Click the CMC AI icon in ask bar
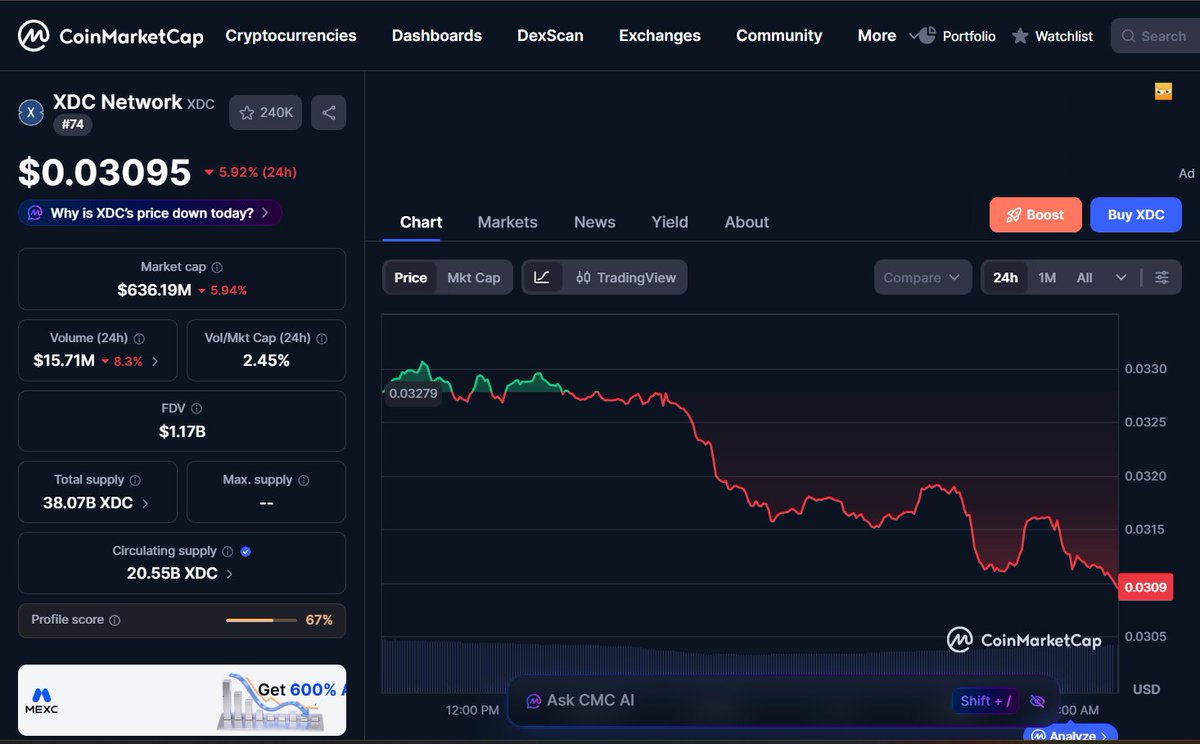 pos(534,701)
